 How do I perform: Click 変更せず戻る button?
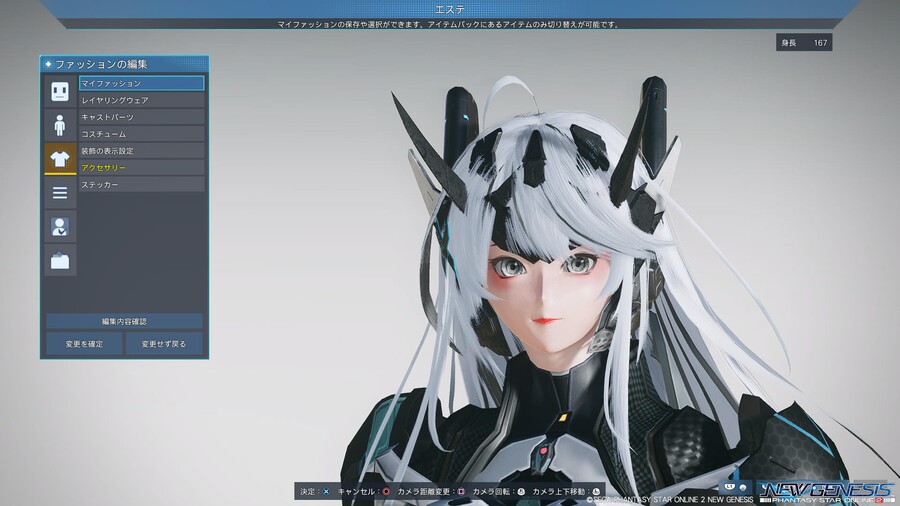pyautogui.click(x=164, y=344)
